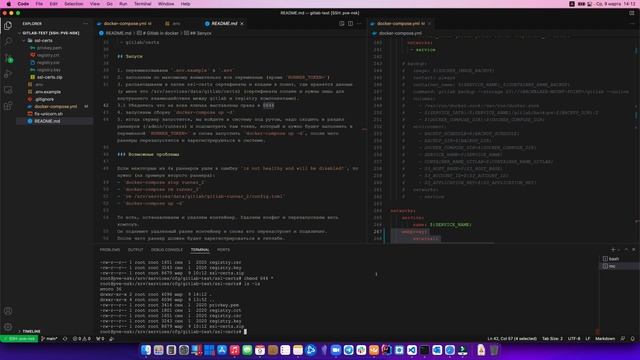Select README.md in Explorer tree
640x360 pixels.
click(55, 121)
